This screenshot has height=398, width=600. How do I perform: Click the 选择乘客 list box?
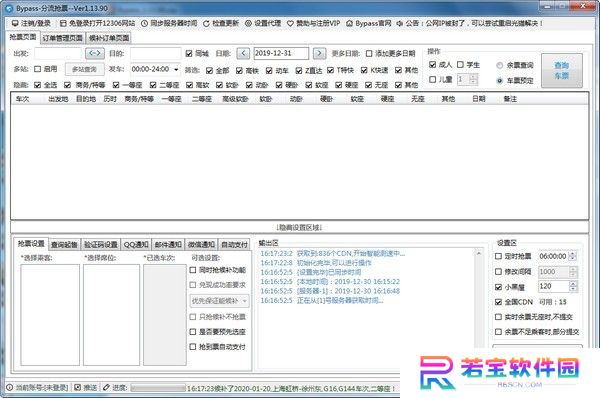click(50, 315)
